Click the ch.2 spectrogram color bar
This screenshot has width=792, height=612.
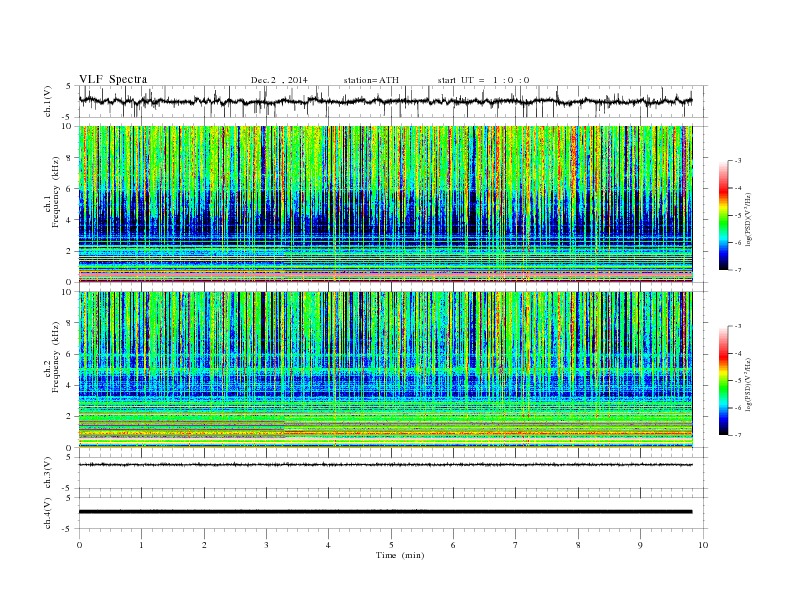point(724,381)
